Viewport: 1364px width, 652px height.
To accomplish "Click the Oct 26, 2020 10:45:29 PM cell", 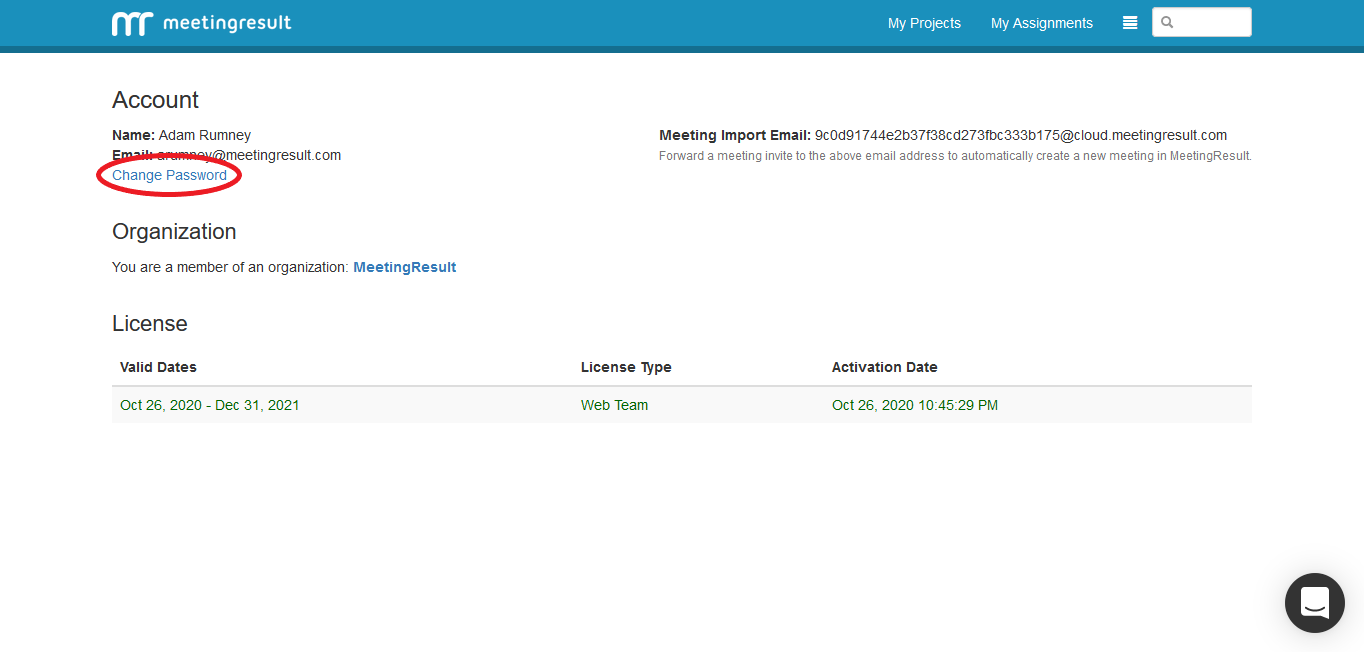I will 914,405.
